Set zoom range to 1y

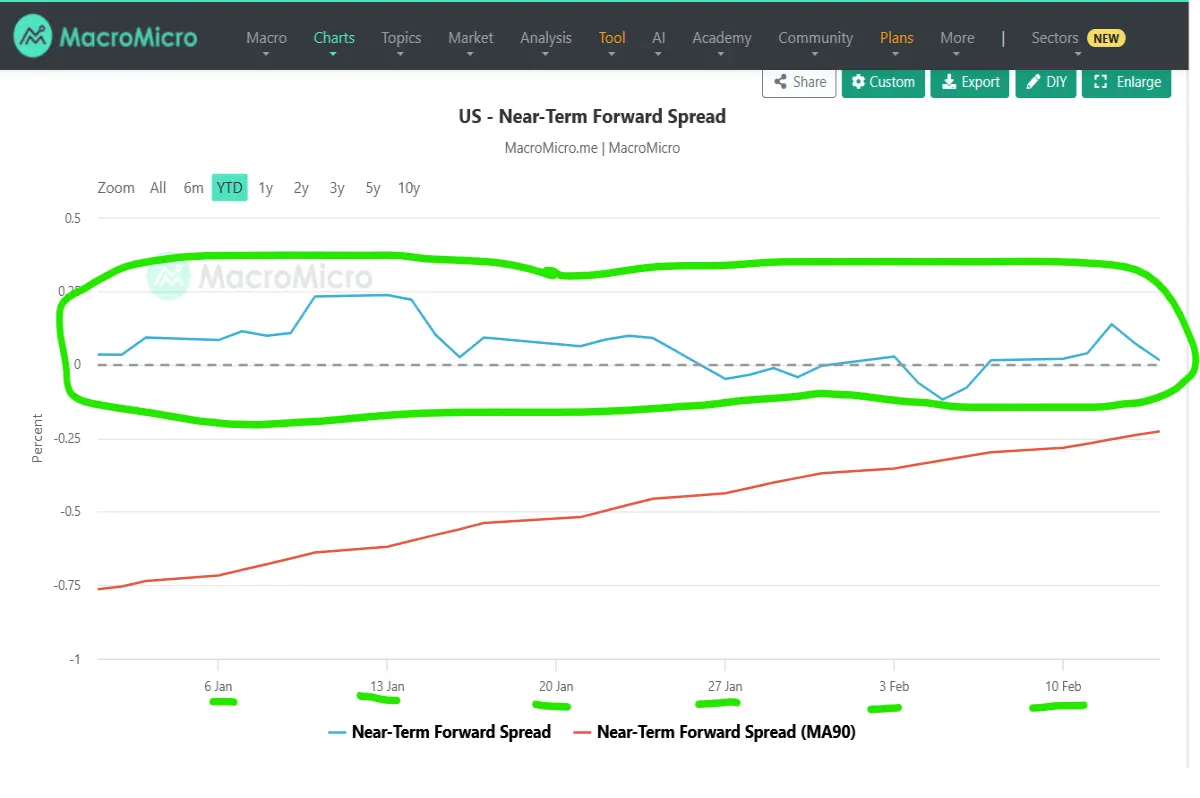265,188
